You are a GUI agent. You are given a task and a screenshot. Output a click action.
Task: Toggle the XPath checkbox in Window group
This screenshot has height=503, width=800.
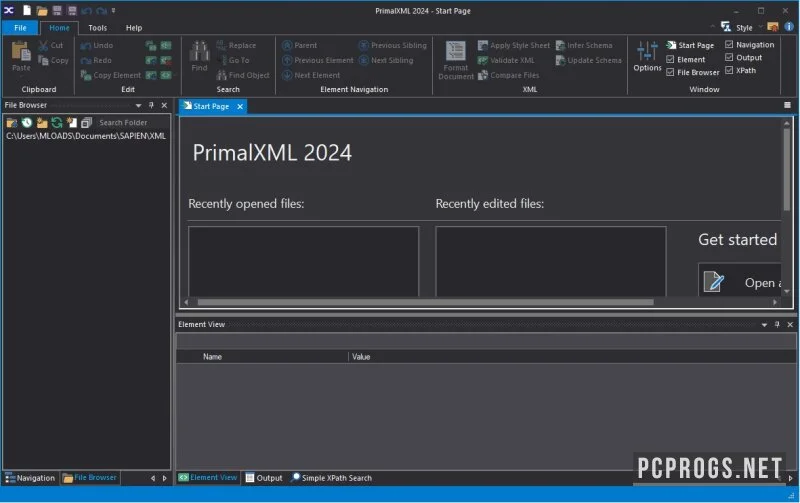(729, 70)
